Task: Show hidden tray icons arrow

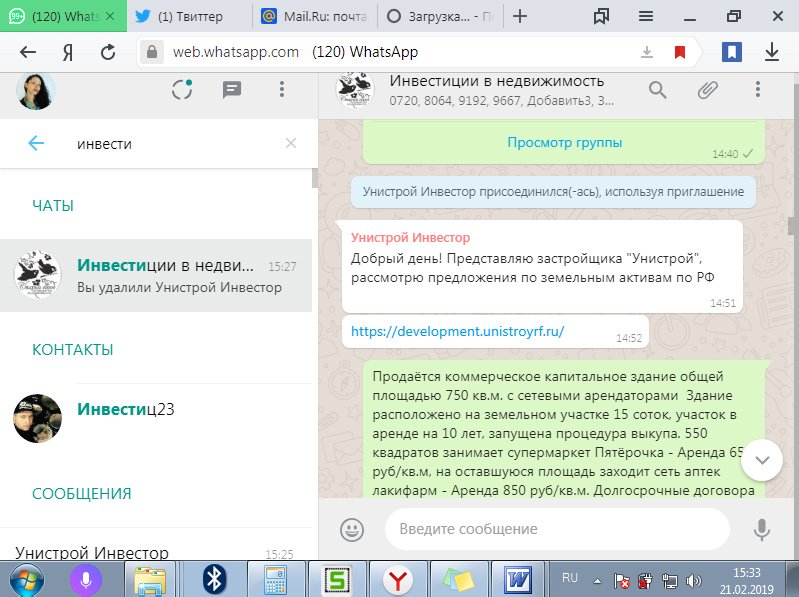Action: [x=597, y=581]
